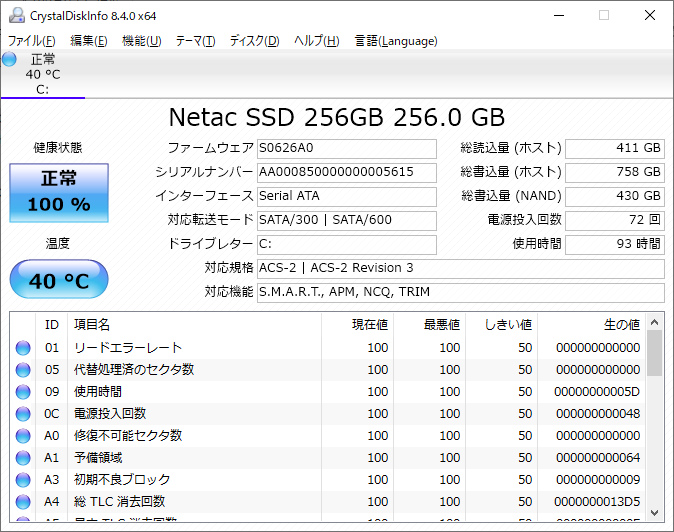
Task: Click the シリアルナンバー value field
Action: click(x=346, y=172)
